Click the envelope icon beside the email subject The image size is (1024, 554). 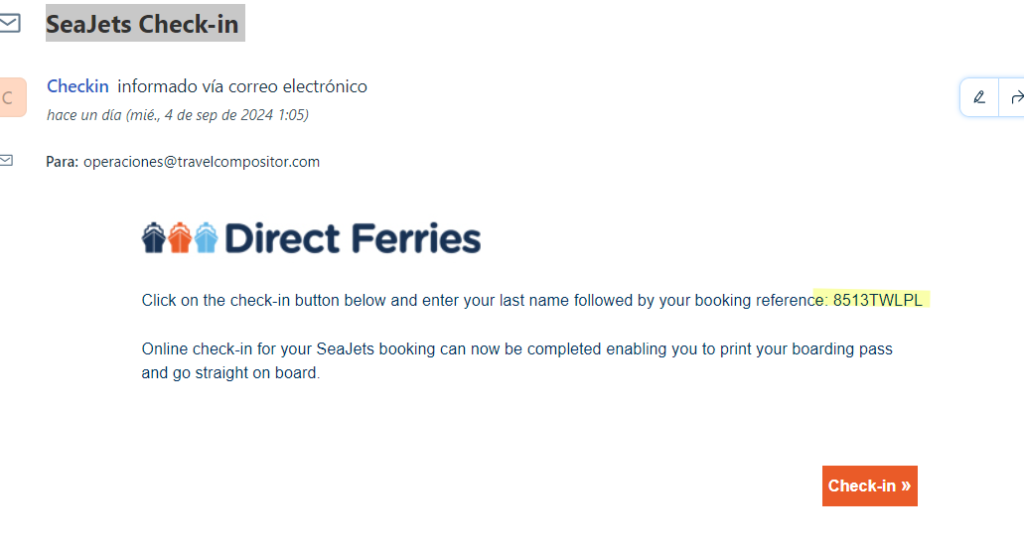tap(9, 24)
